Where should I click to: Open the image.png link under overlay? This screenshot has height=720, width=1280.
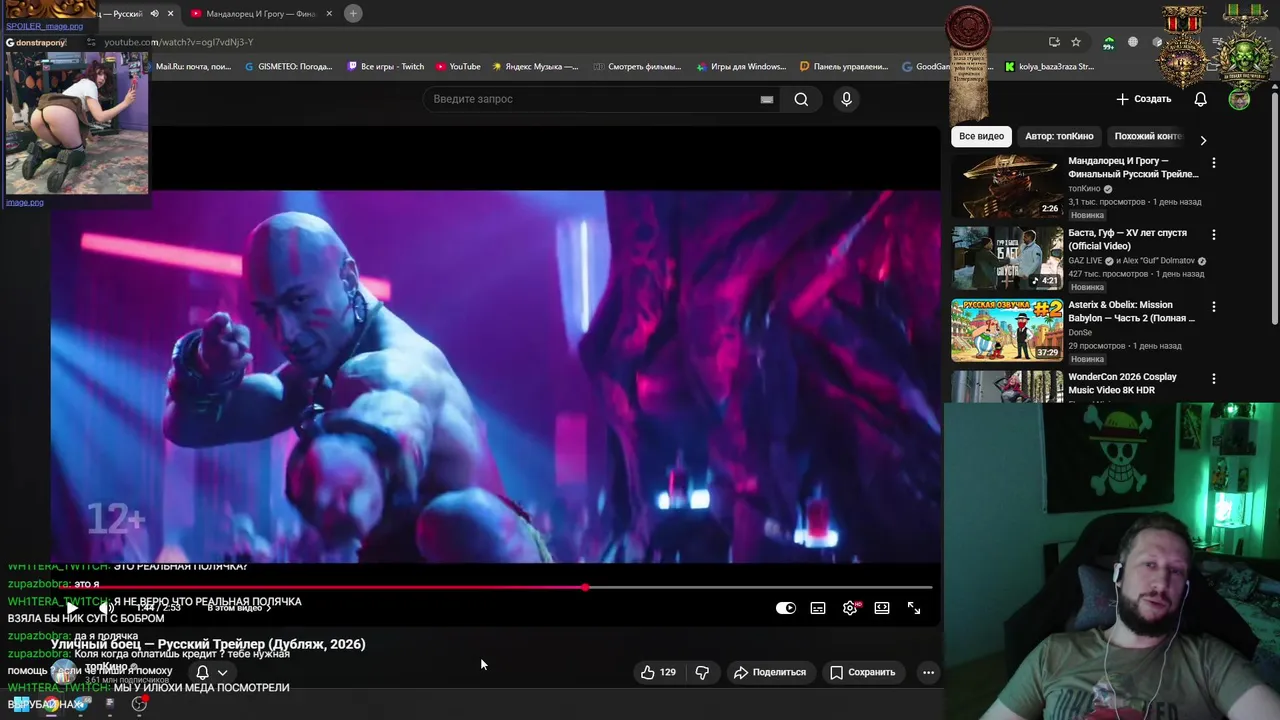[25, 202]
